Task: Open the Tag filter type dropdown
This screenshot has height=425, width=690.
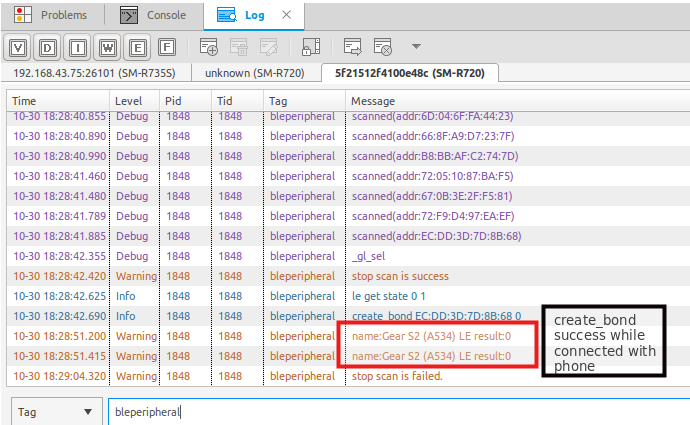Action: (54, 411)
